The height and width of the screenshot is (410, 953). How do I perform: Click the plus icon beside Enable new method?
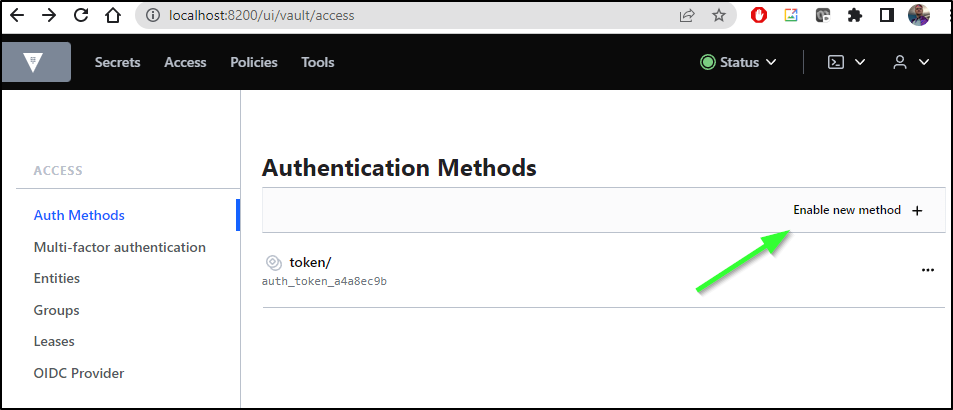917,211
